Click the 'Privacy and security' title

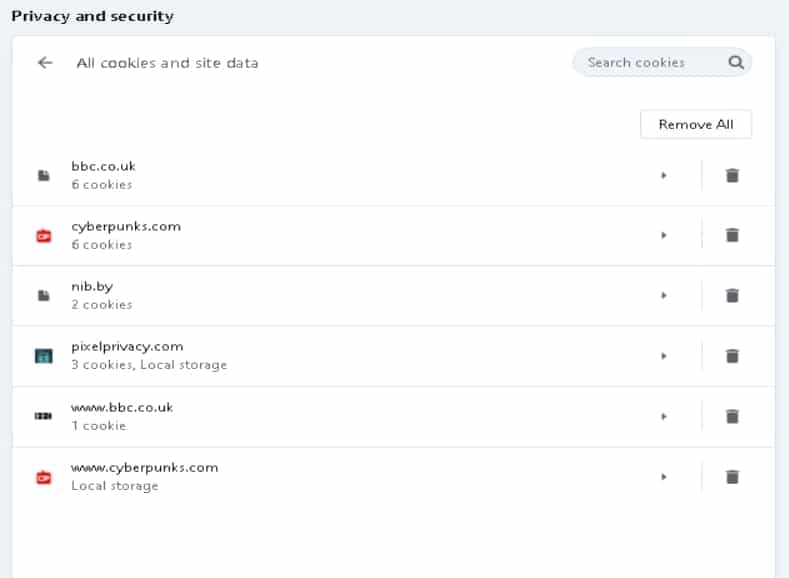coord(93,17)
